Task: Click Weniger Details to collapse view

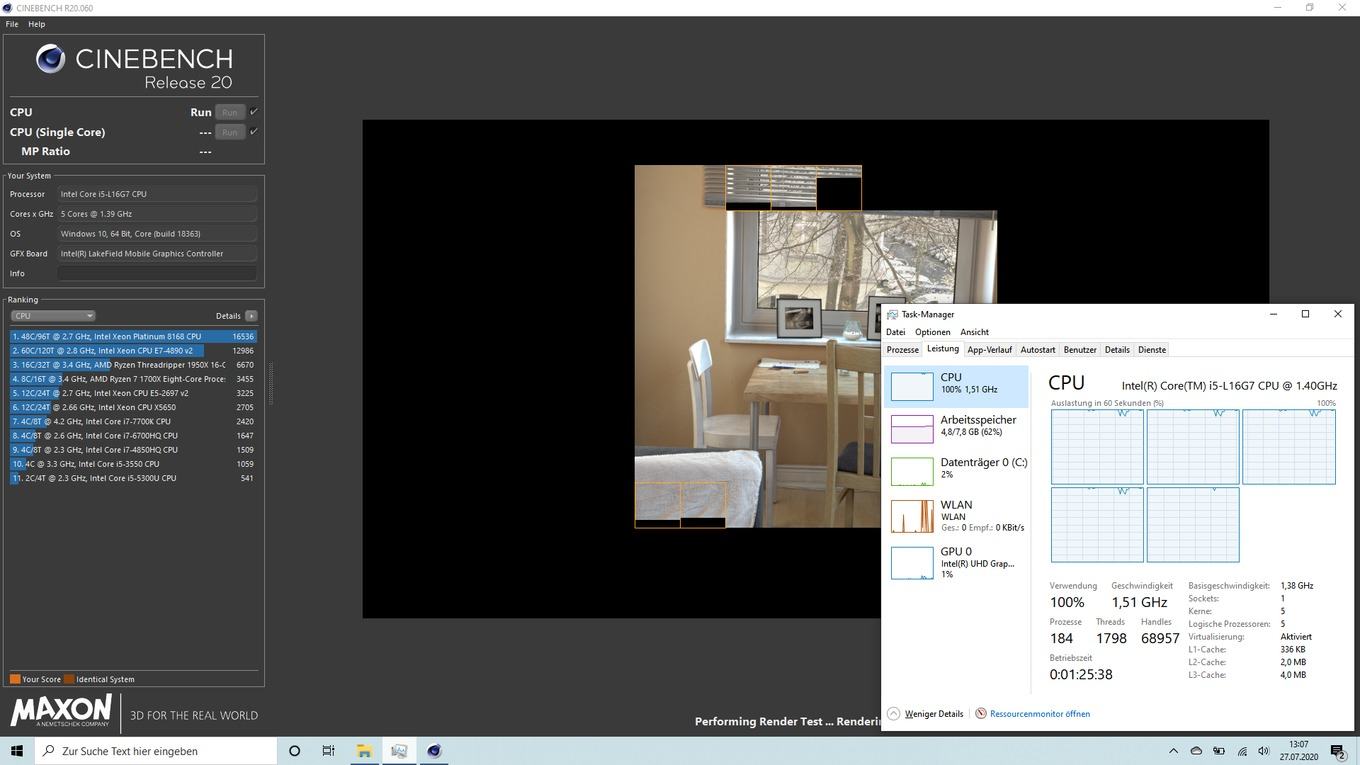Action: [925, 714]
